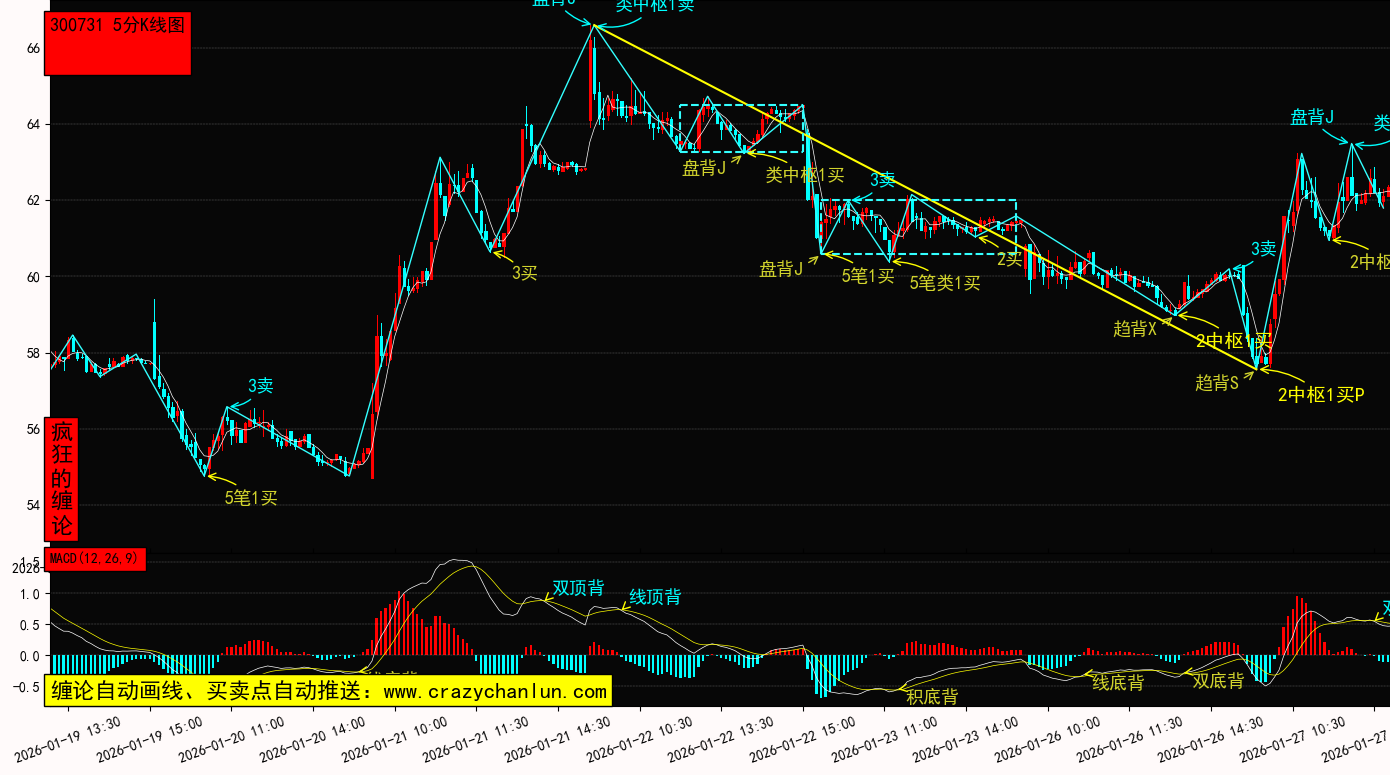Click the 积底背 MACD marker
The height and width of the screenshot is (775, 1390).
coord(932,696)
